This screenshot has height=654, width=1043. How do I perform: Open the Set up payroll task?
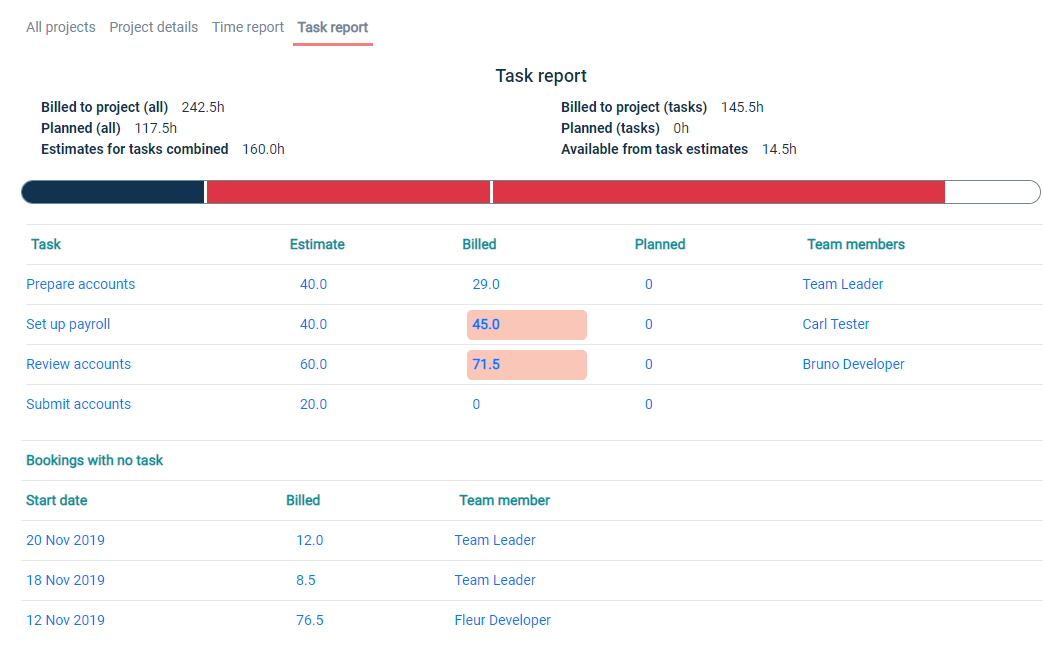coord(68,324)
